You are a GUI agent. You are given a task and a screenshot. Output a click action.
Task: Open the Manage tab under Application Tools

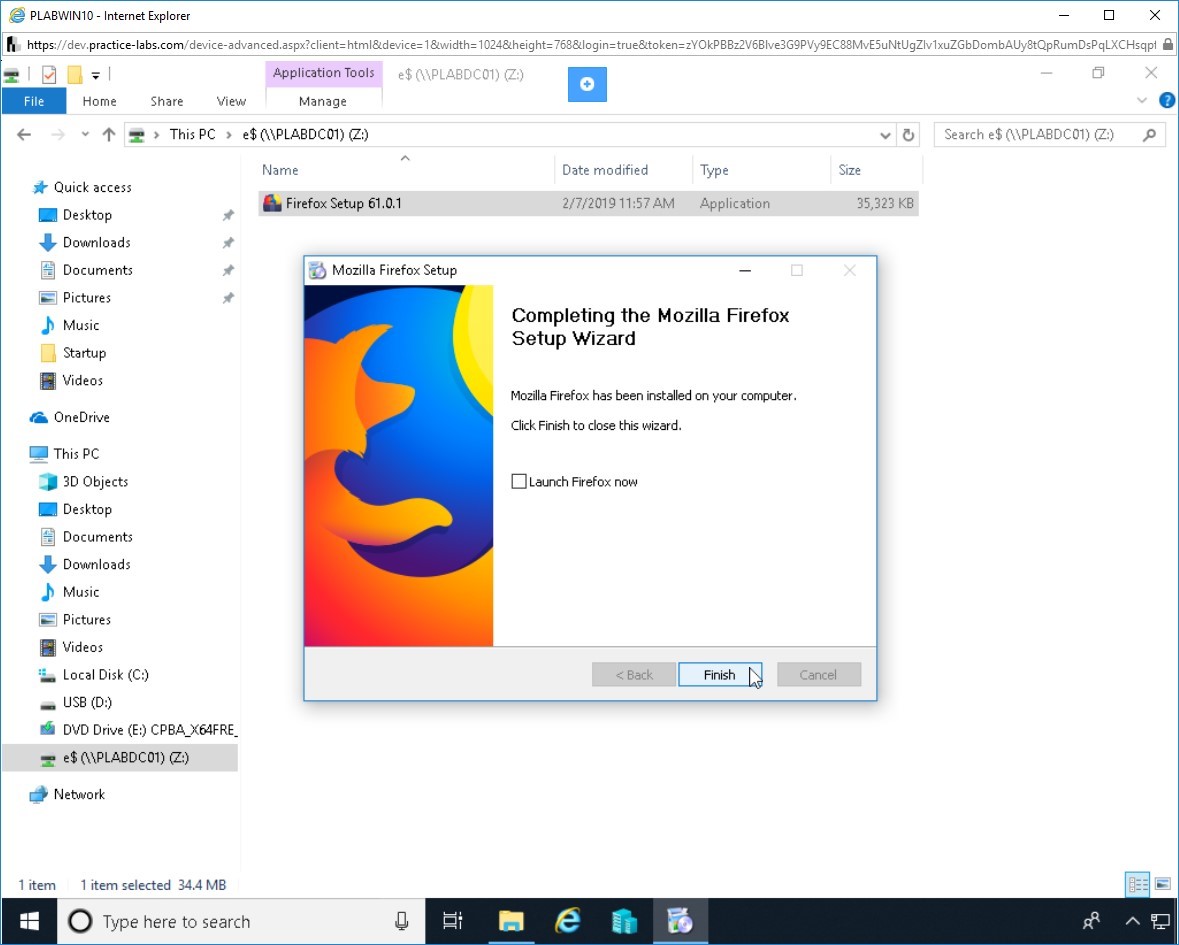tap(323, 101)
